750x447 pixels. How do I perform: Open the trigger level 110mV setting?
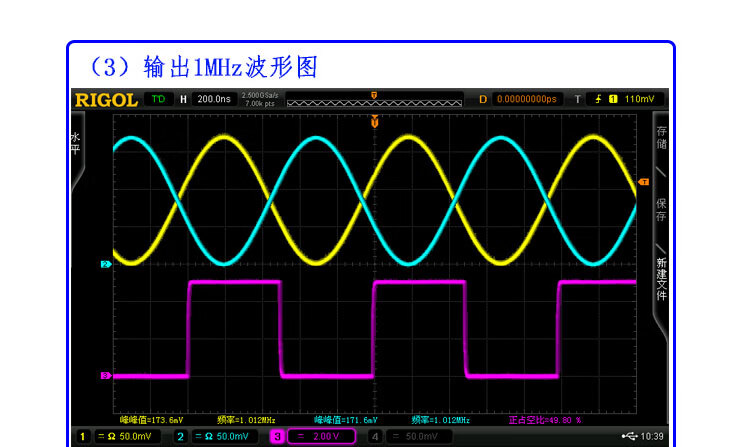639,99
